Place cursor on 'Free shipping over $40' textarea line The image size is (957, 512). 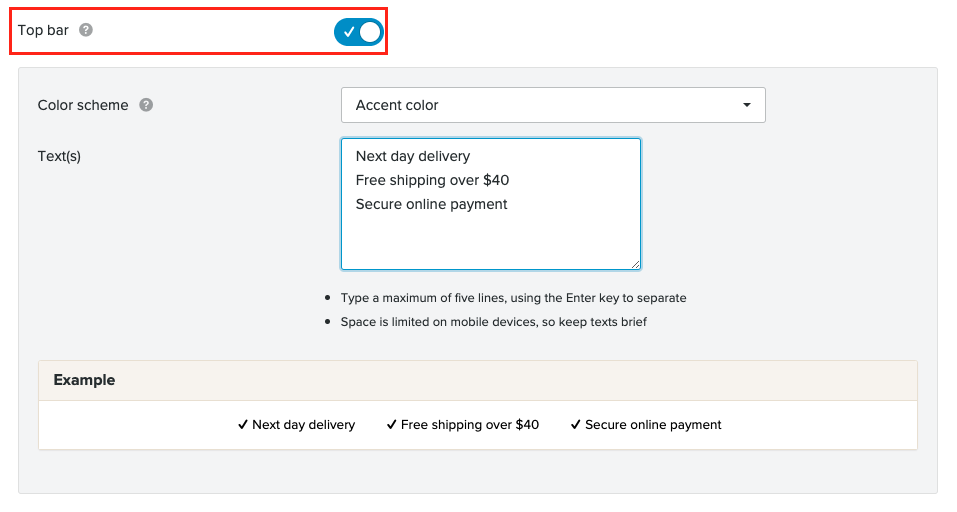tap(432, 180)
